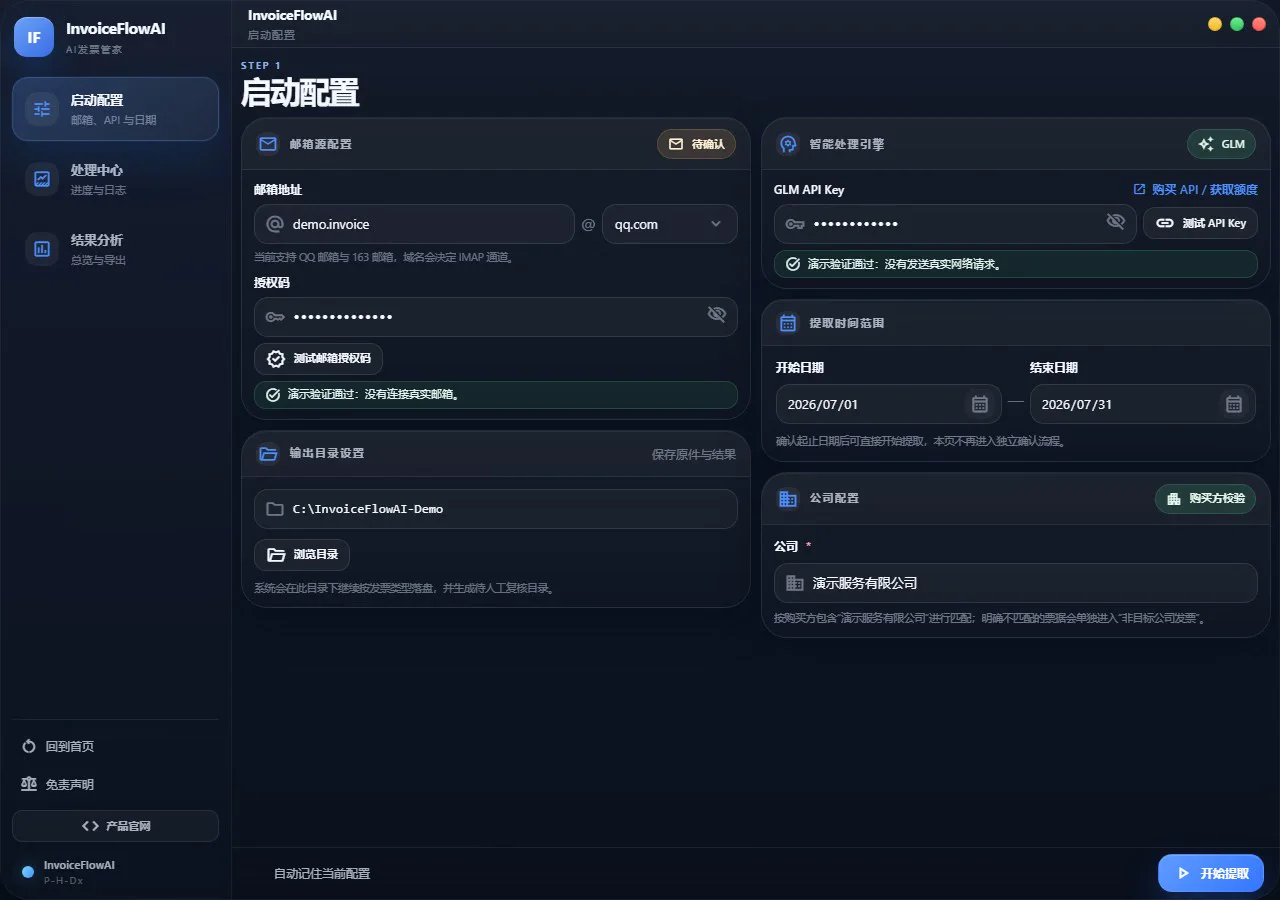Open the 开始日期 calendar picker icon
The height and width of the screenshot is (900, 1280).
coord(980,404)
